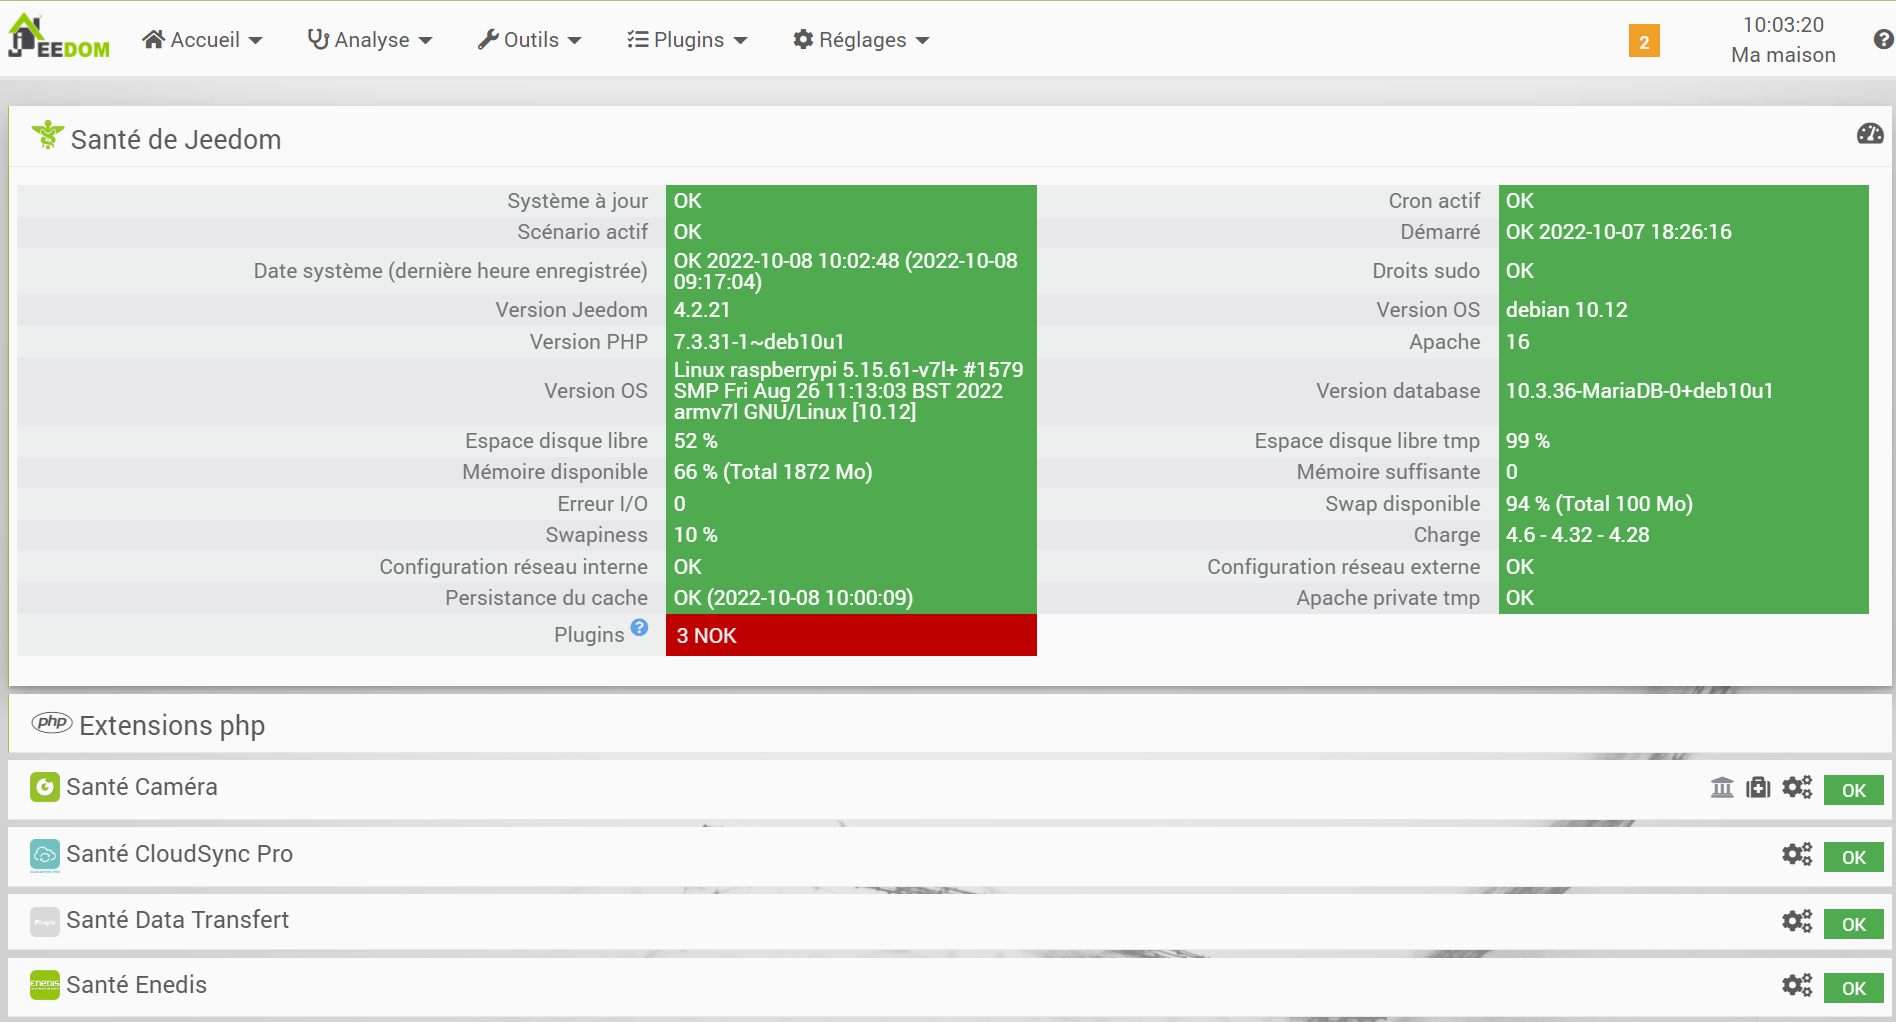Click the OK button for Santé Caméra
The height and width of the screenshot is (1022, 1896).
pyautogui.click(x=1854, y=790)
